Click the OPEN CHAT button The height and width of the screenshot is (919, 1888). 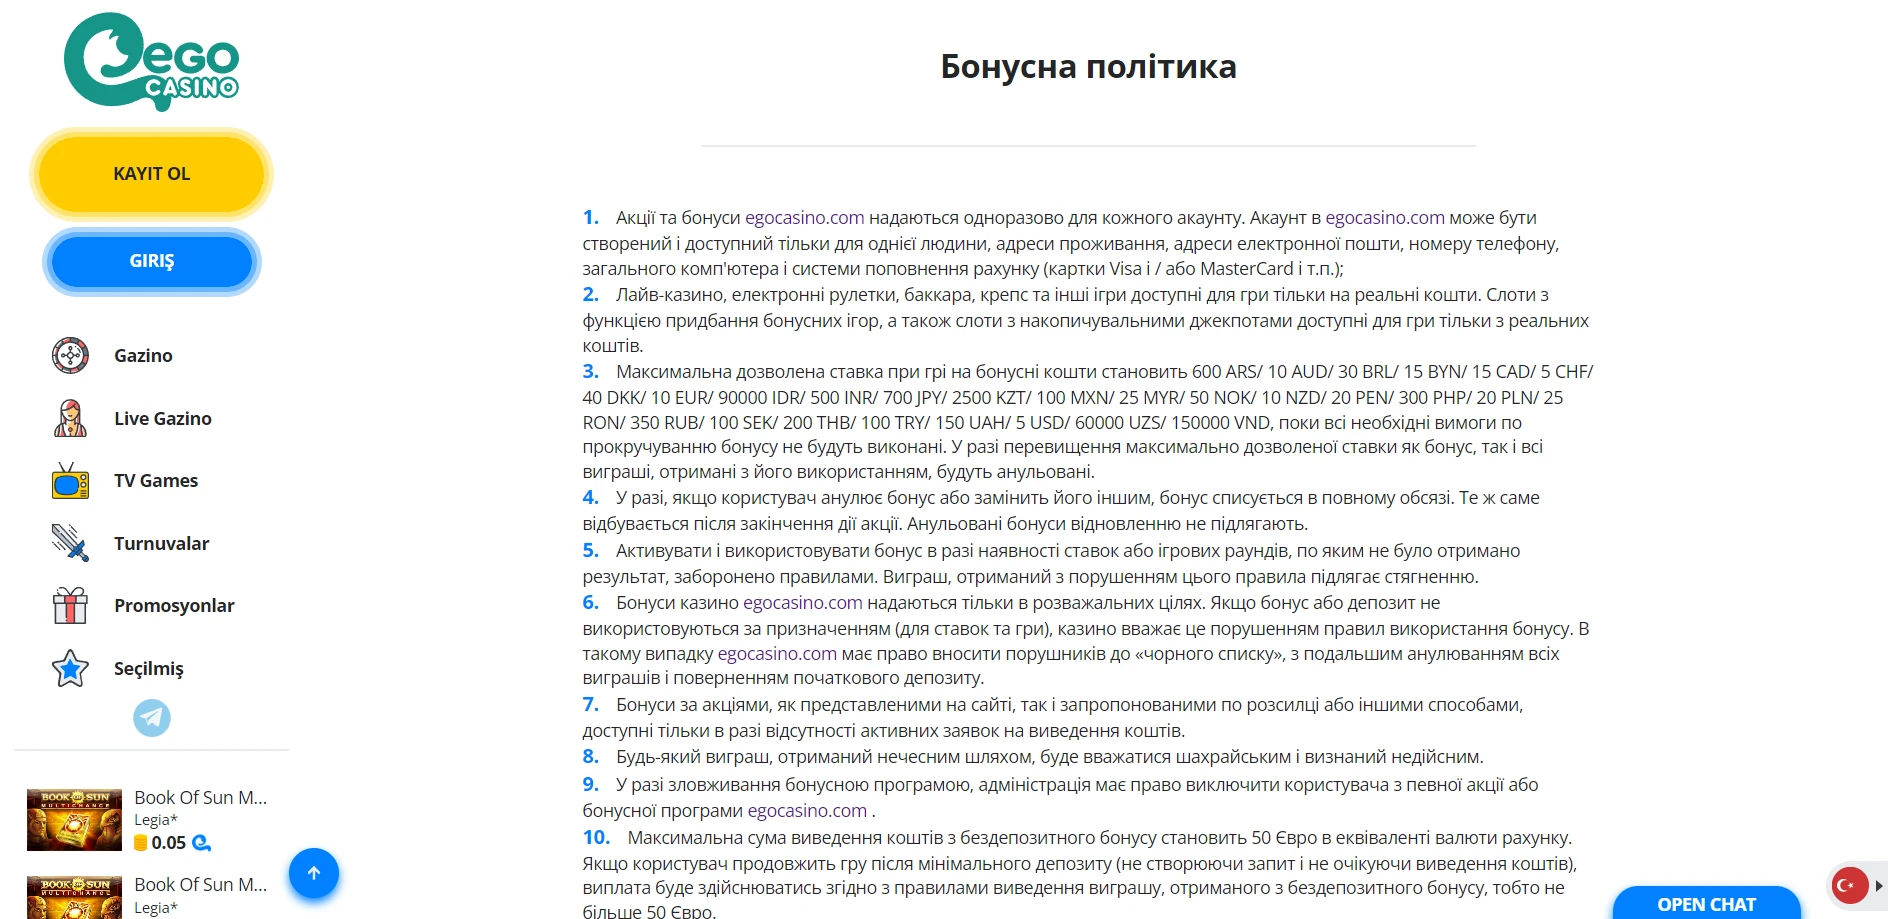click(x=1706, y=904)
